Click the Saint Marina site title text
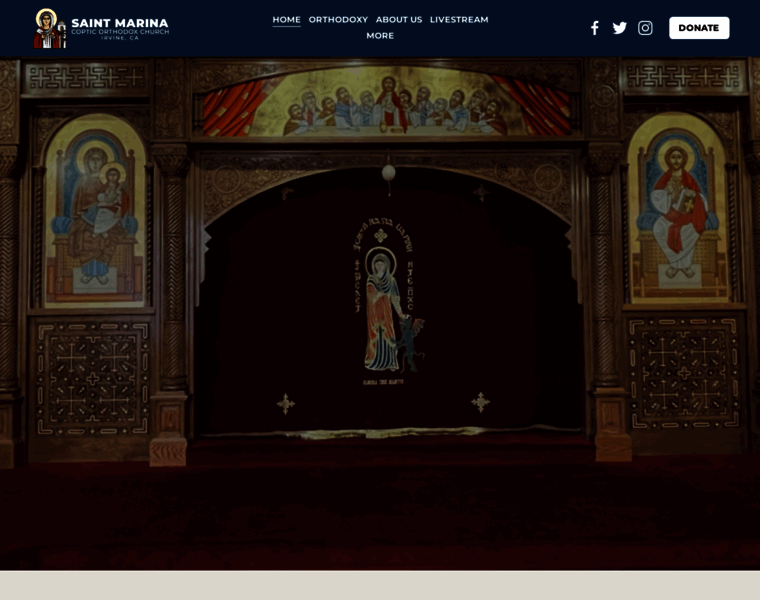Viewport: 760px width, 600px height. [x=120, y=23]
